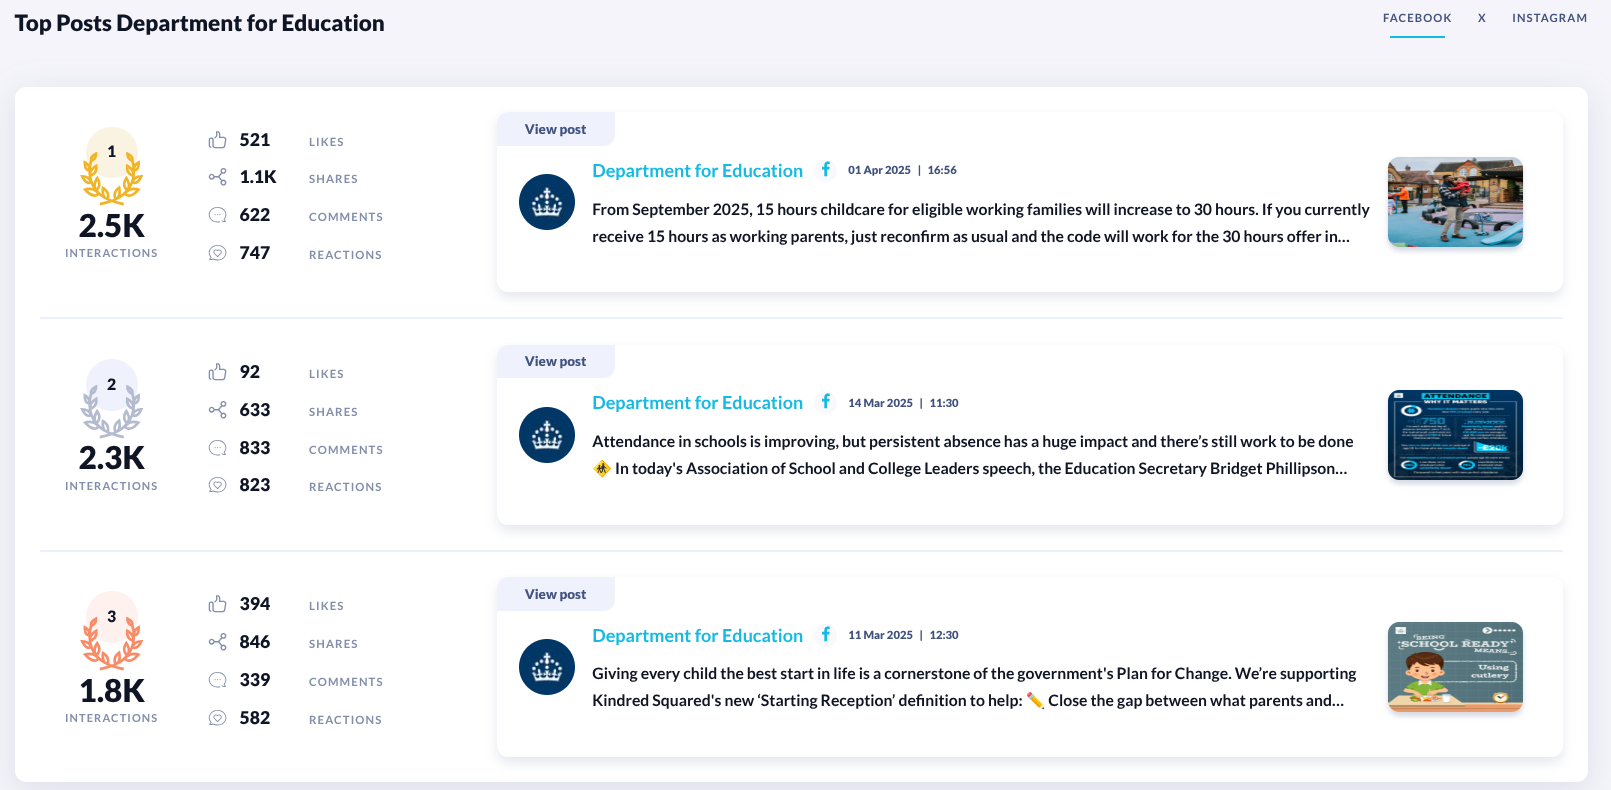Click the gold rank 1 laurel badge
The width and height of the screenshot is (1611, 790).
pyautogui.click(x=111, y=167)
